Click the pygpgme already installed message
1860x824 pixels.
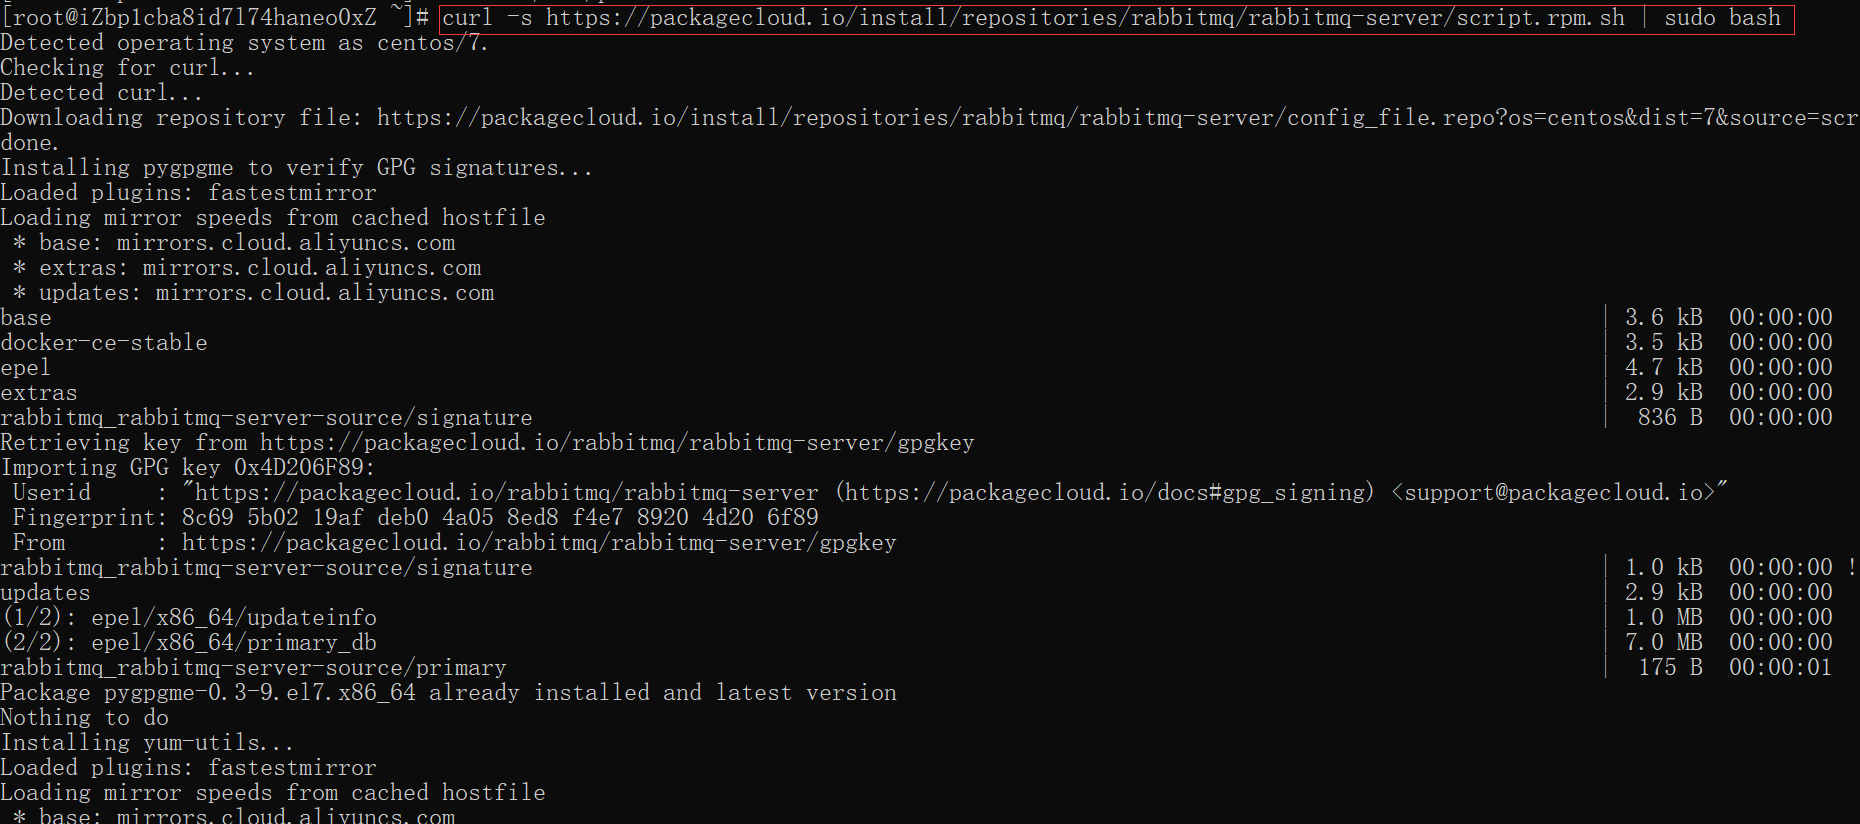tap(448, 693)
